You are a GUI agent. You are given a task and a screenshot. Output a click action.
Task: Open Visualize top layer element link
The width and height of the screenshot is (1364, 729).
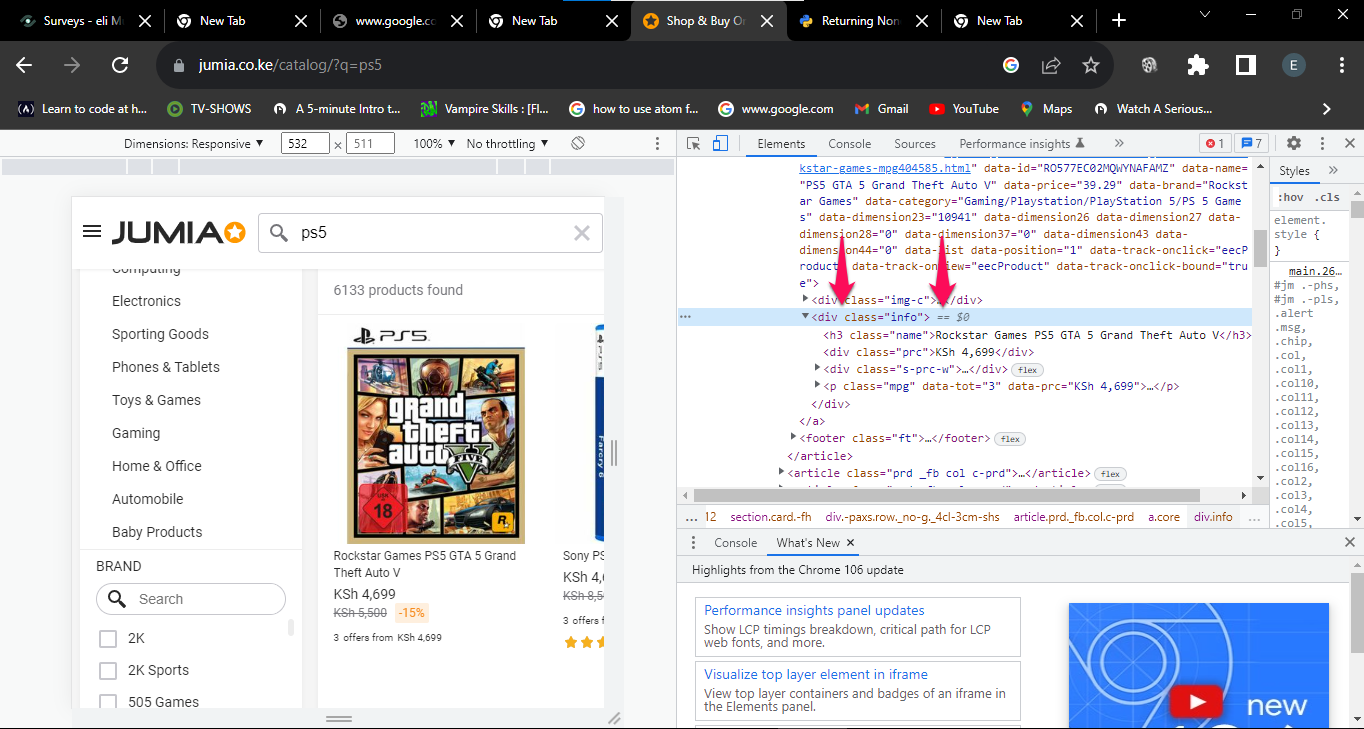(x=816, y=674)
